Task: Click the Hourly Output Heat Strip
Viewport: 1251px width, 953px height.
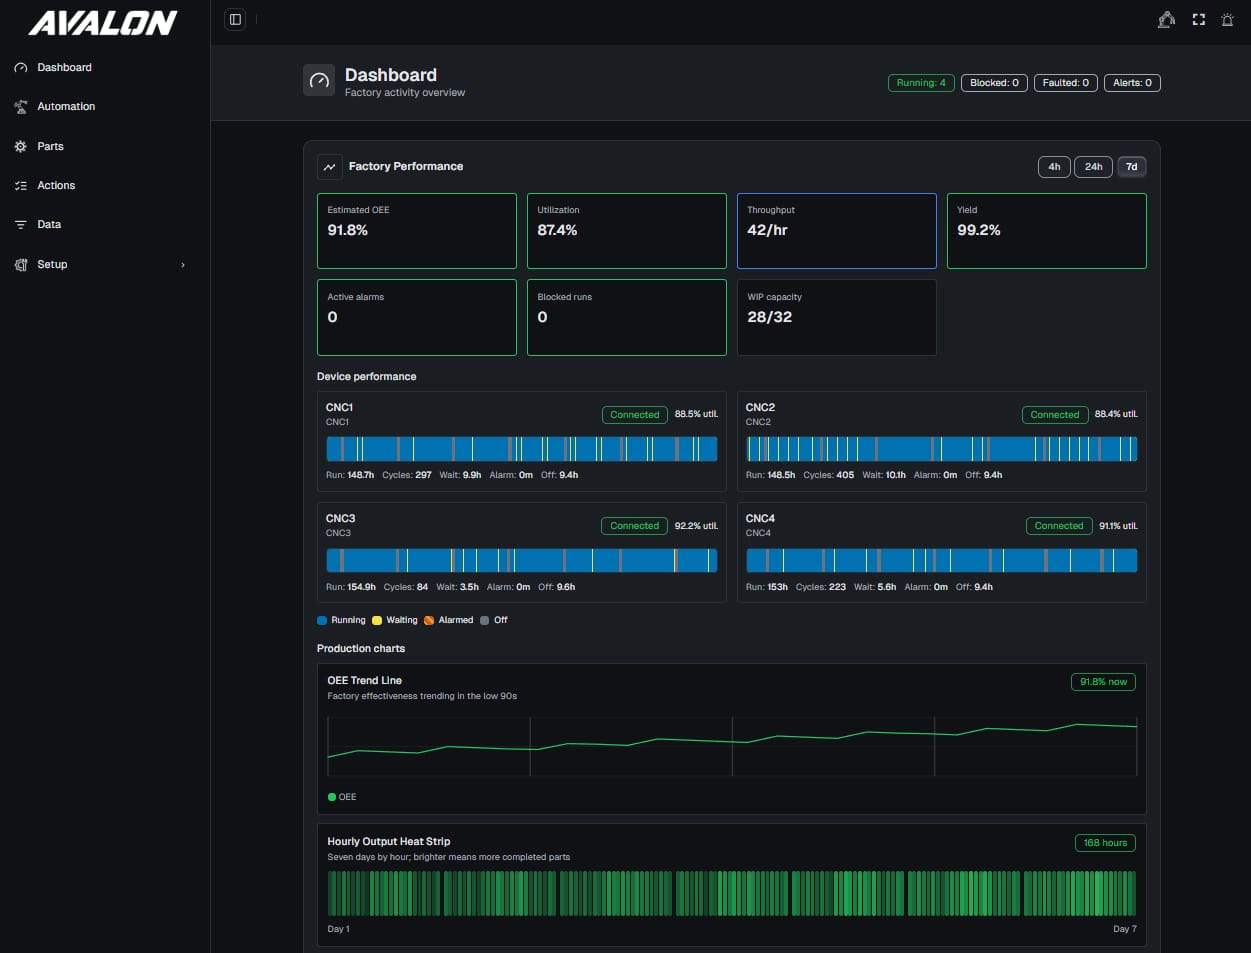Action: (732, 893)
